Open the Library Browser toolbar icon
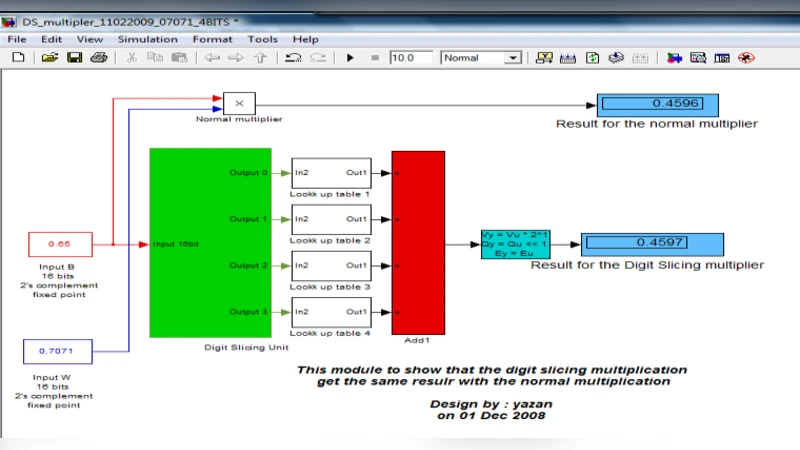 [x=674, y=58]
